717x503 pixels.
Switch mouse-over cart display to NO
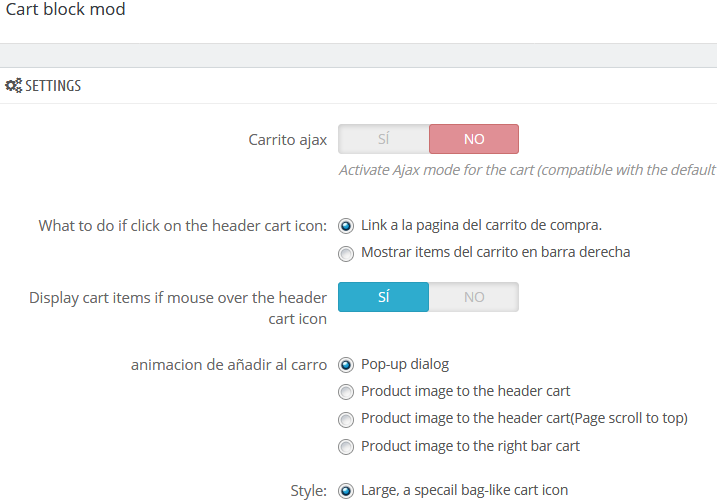(474, 297)
